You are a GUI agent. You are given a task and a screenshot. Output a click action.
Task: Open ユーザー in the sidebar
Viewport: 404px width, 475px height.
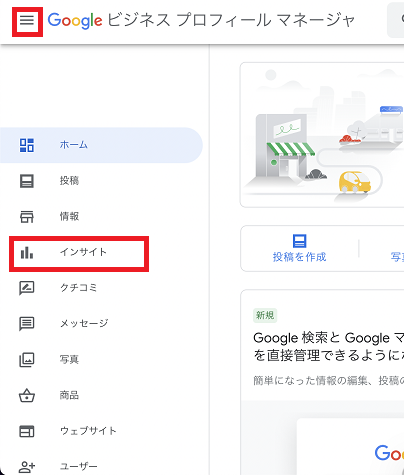click(x=101, y=467)
